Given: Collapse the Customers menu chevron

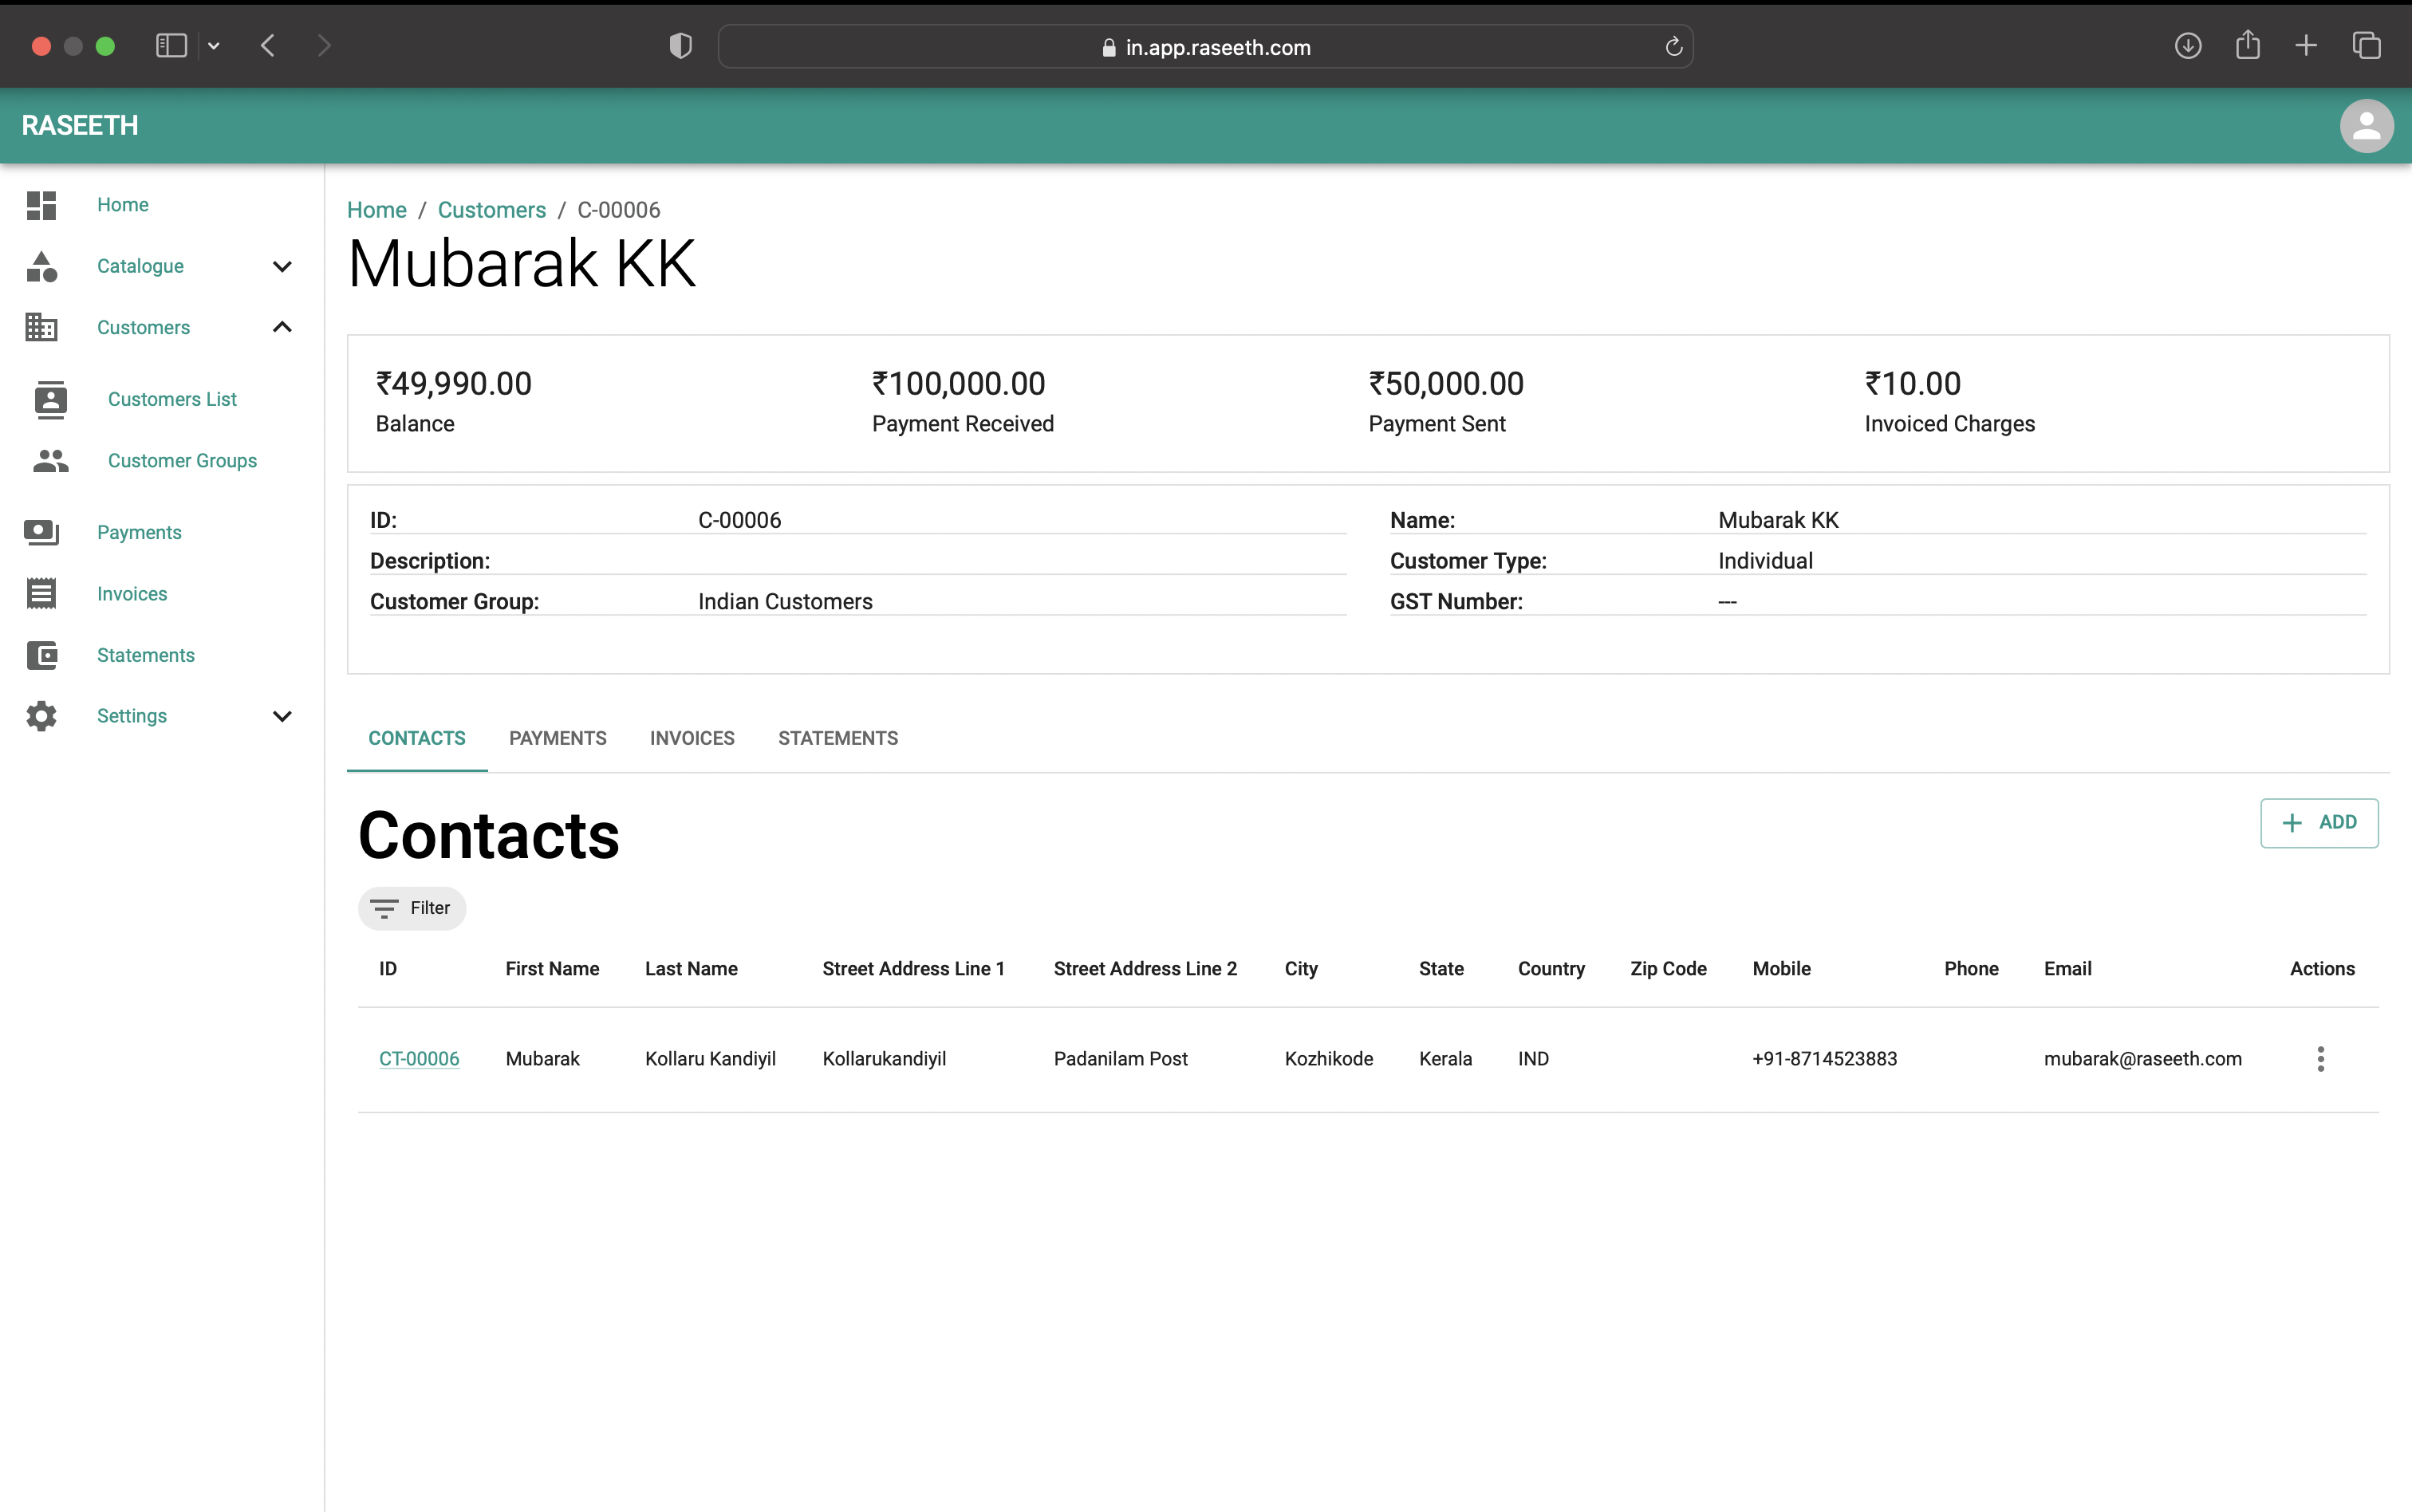Looking at the screenshot, I should pos(282,327).
